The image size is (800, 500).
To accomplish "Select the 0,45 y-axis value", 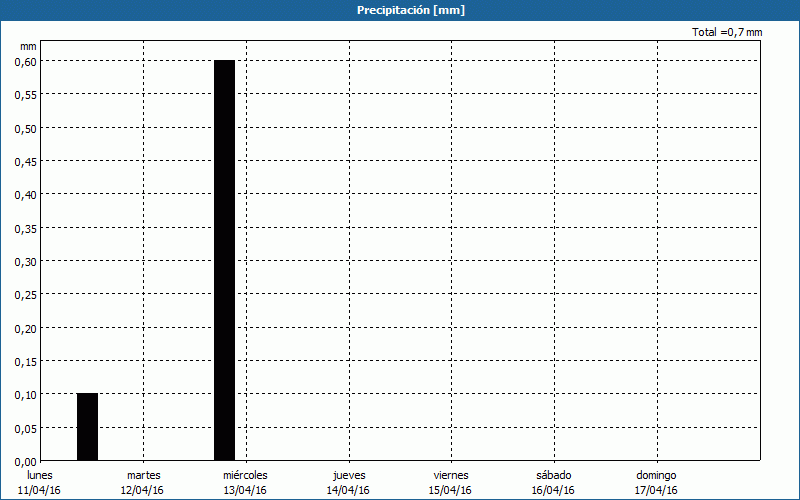I will [x=25, y=161].
